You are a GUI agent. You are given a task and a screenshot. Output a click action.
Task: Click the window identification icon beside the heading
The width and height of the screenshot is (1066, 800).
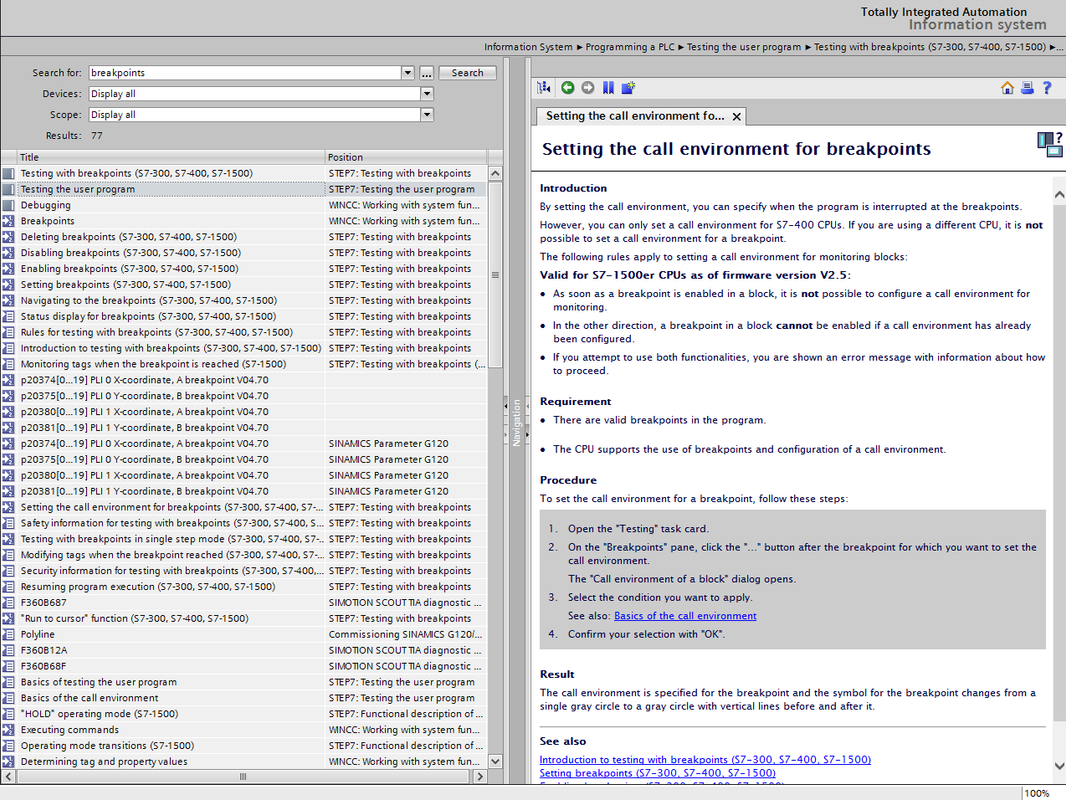(1050, 144)
